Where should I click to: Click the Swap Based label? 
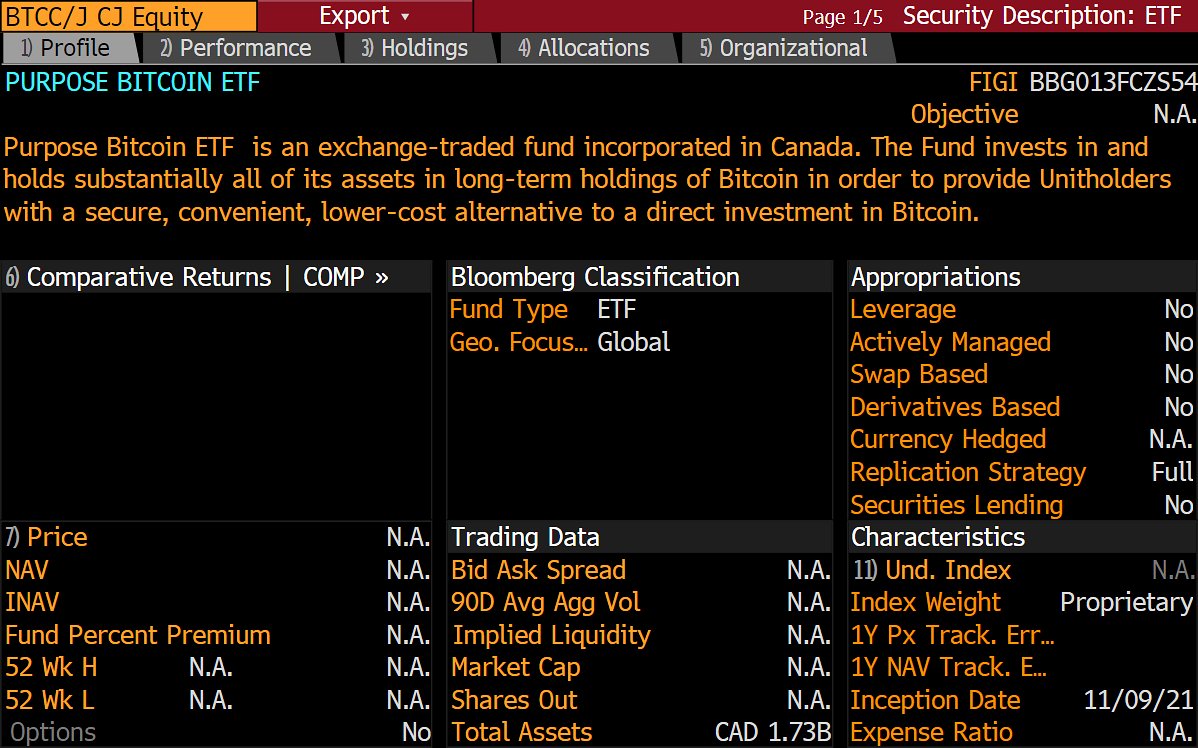point(919,374)
